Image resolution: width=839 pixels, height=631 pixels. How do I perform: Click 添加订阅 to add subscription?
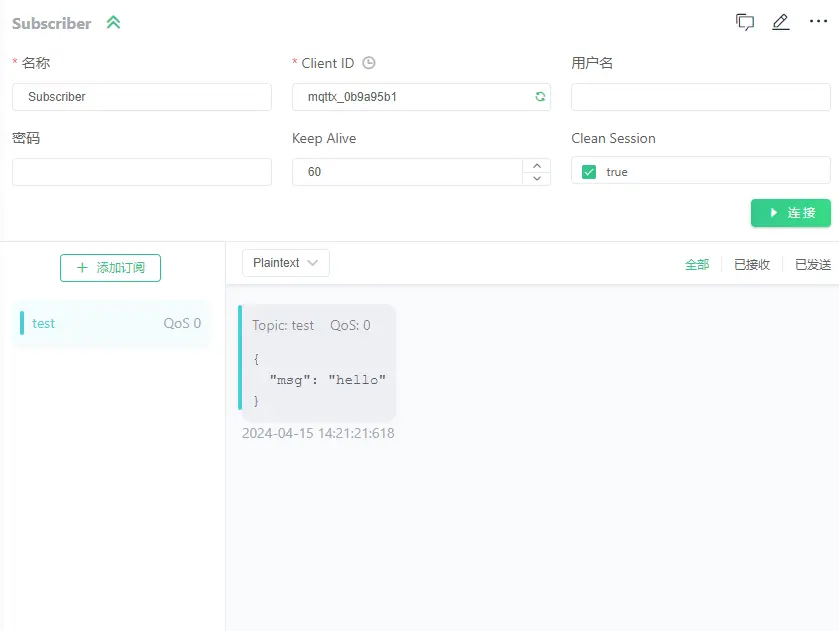coord(110,268)
